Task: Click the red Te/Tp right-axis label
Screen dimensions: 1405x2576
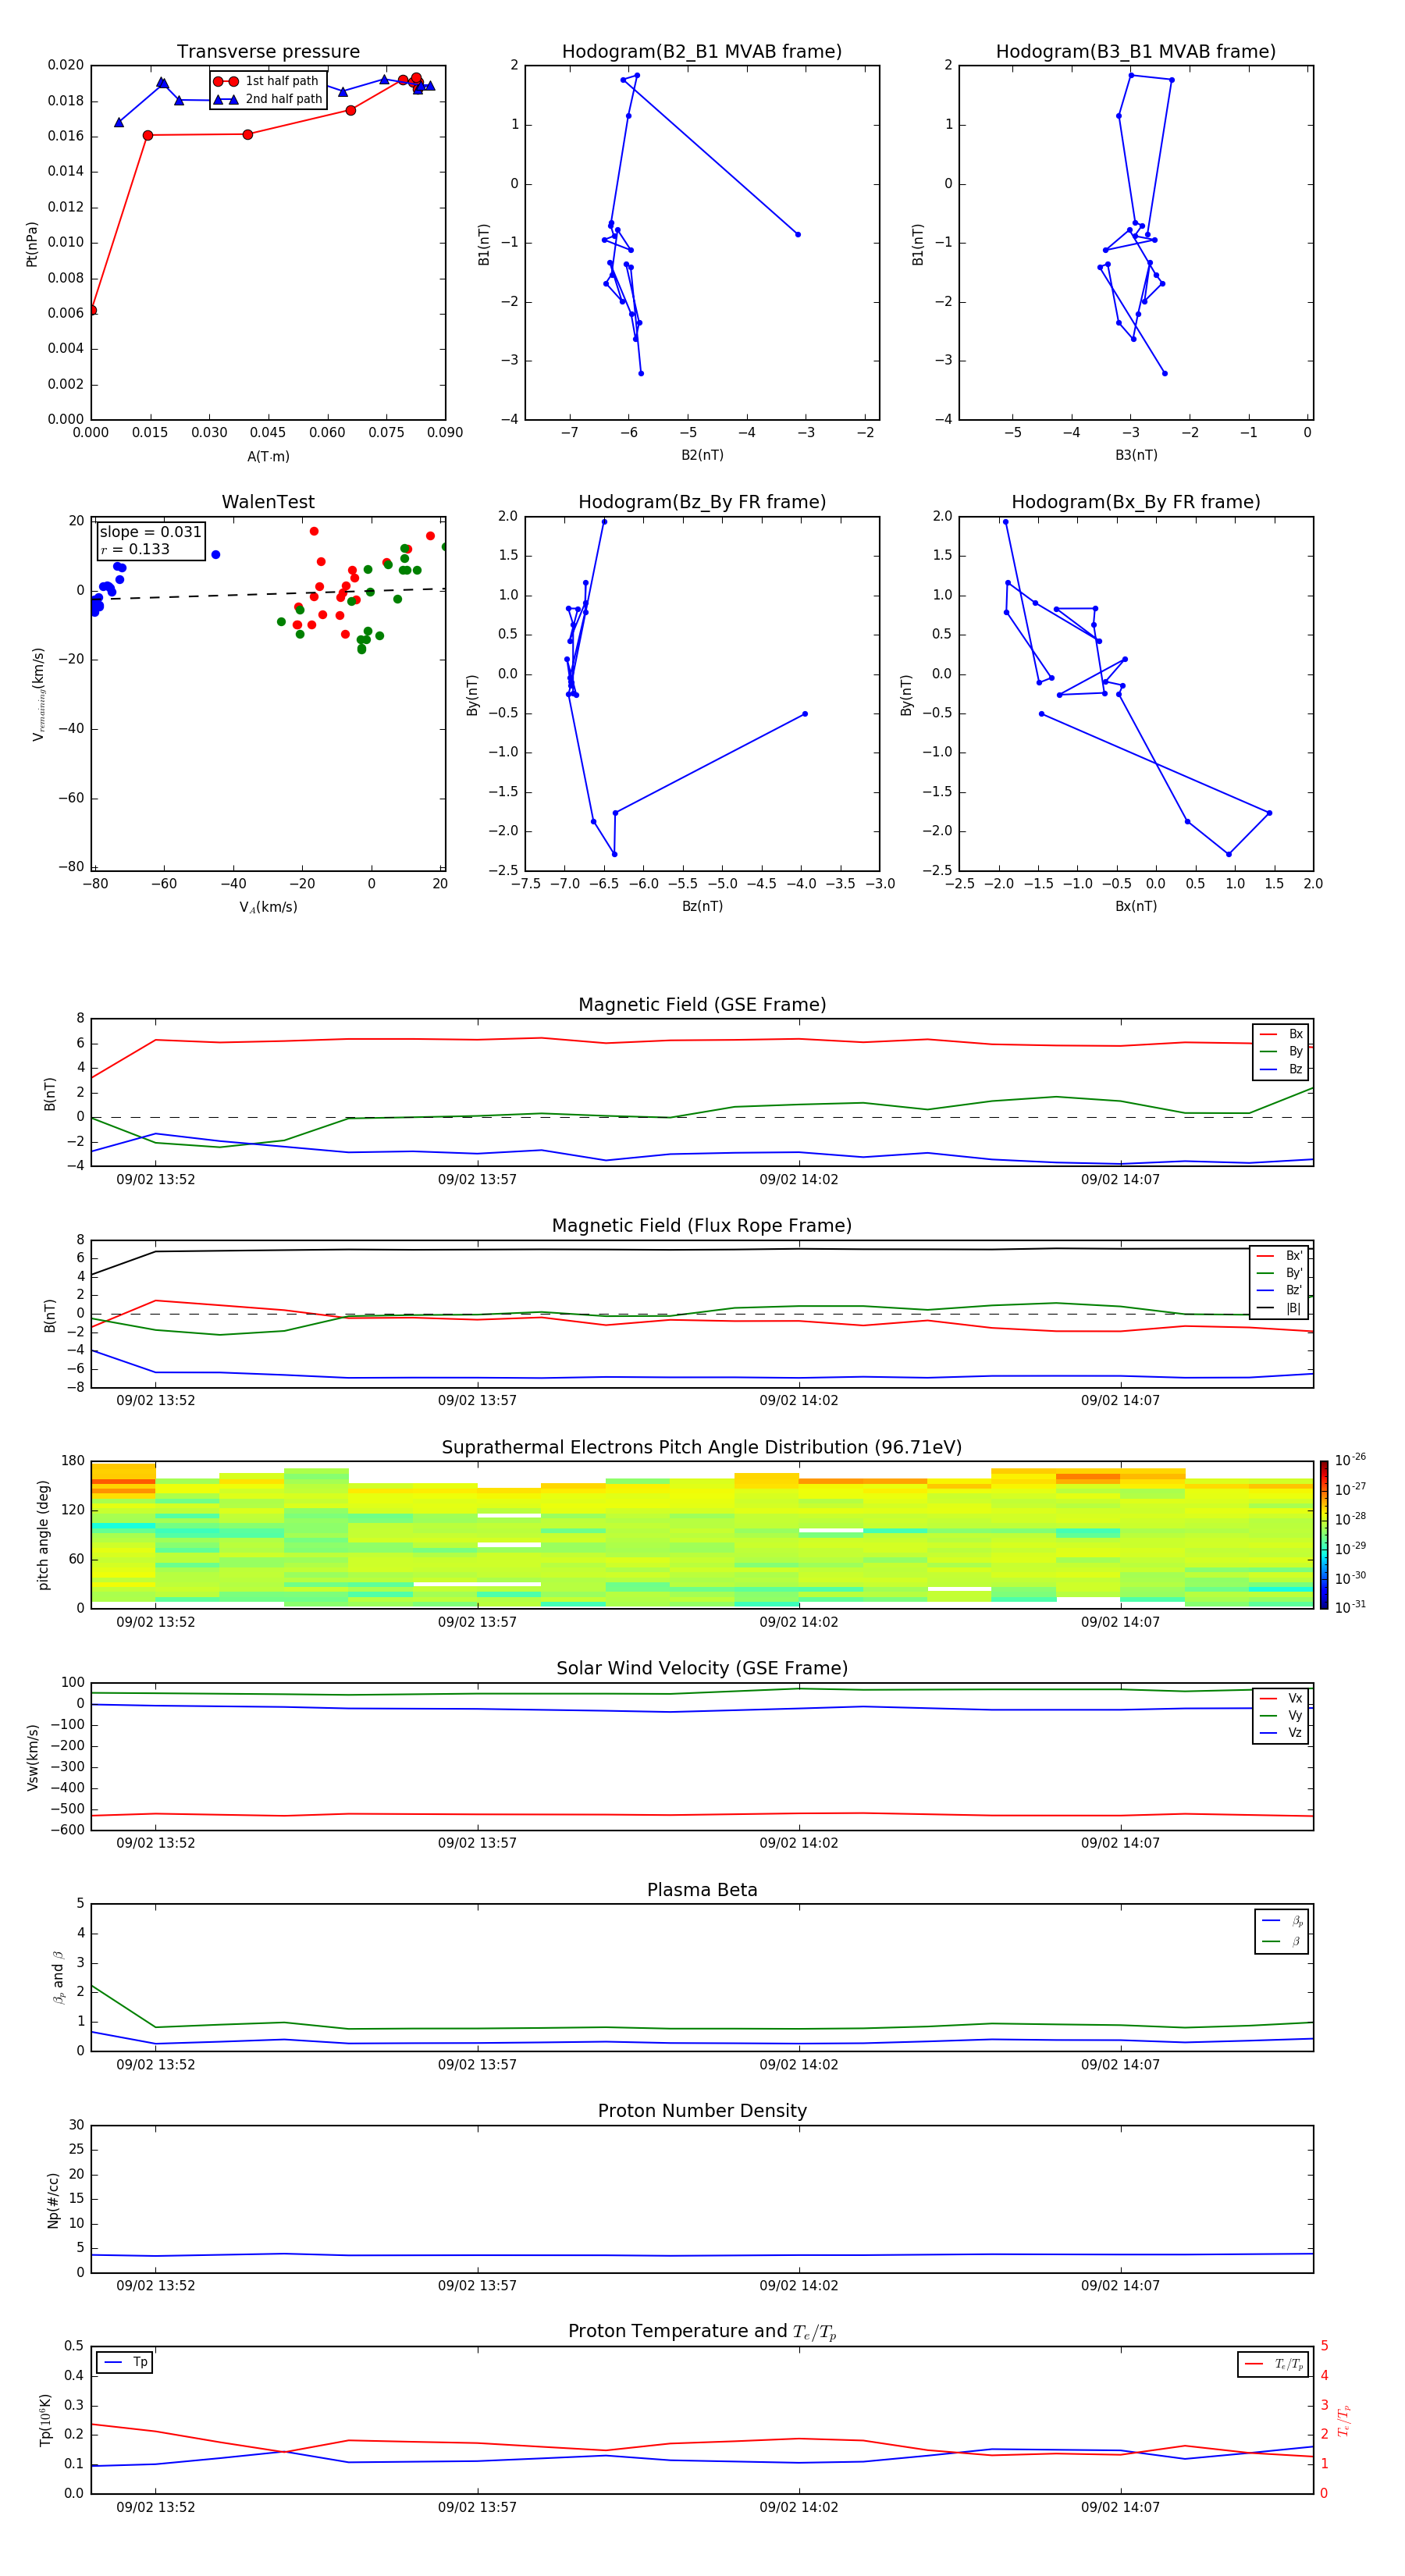Action: click(1345, 2421)
